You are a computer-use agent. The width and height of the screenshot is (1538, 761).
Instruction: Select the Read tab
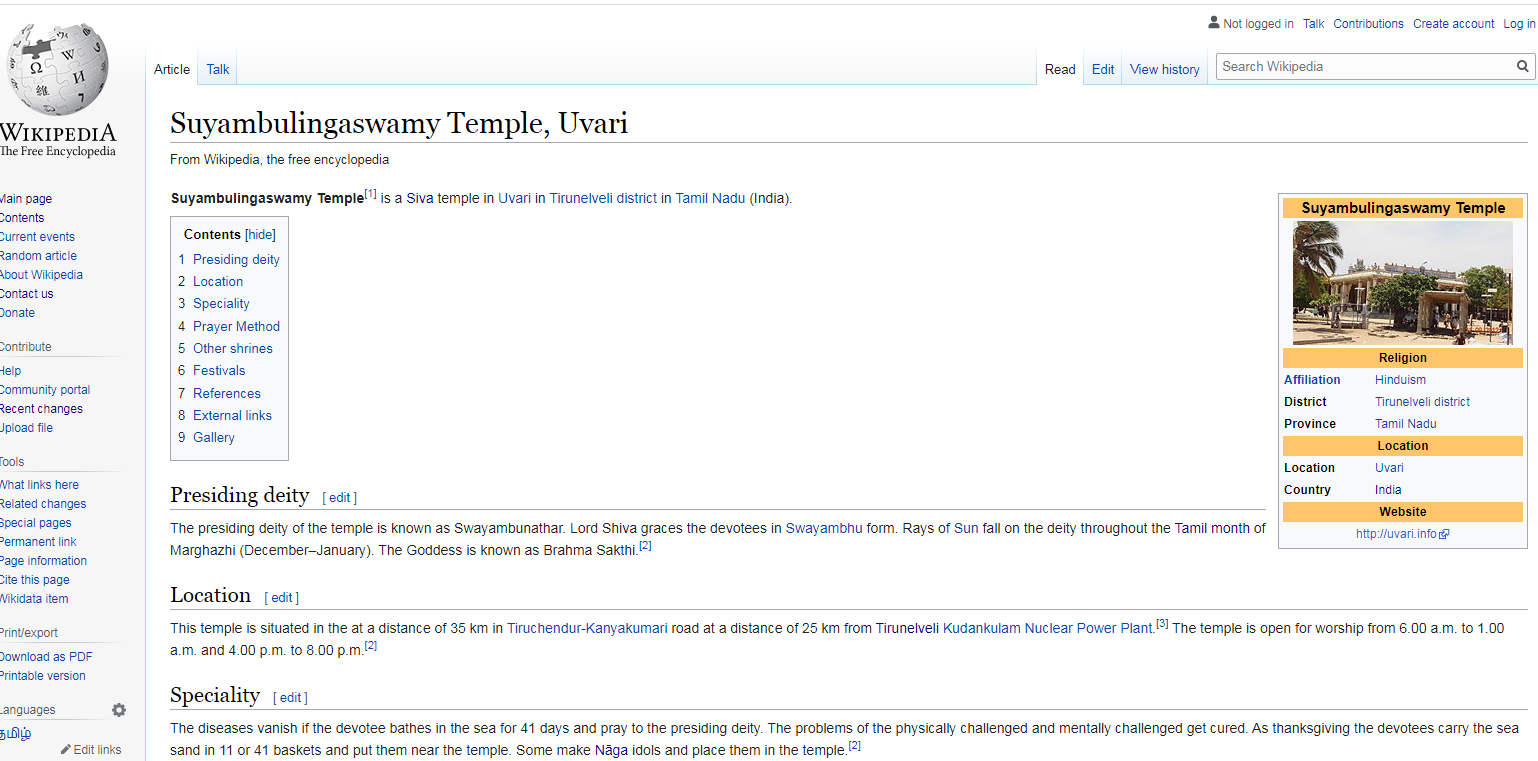tap(1060, 69)
